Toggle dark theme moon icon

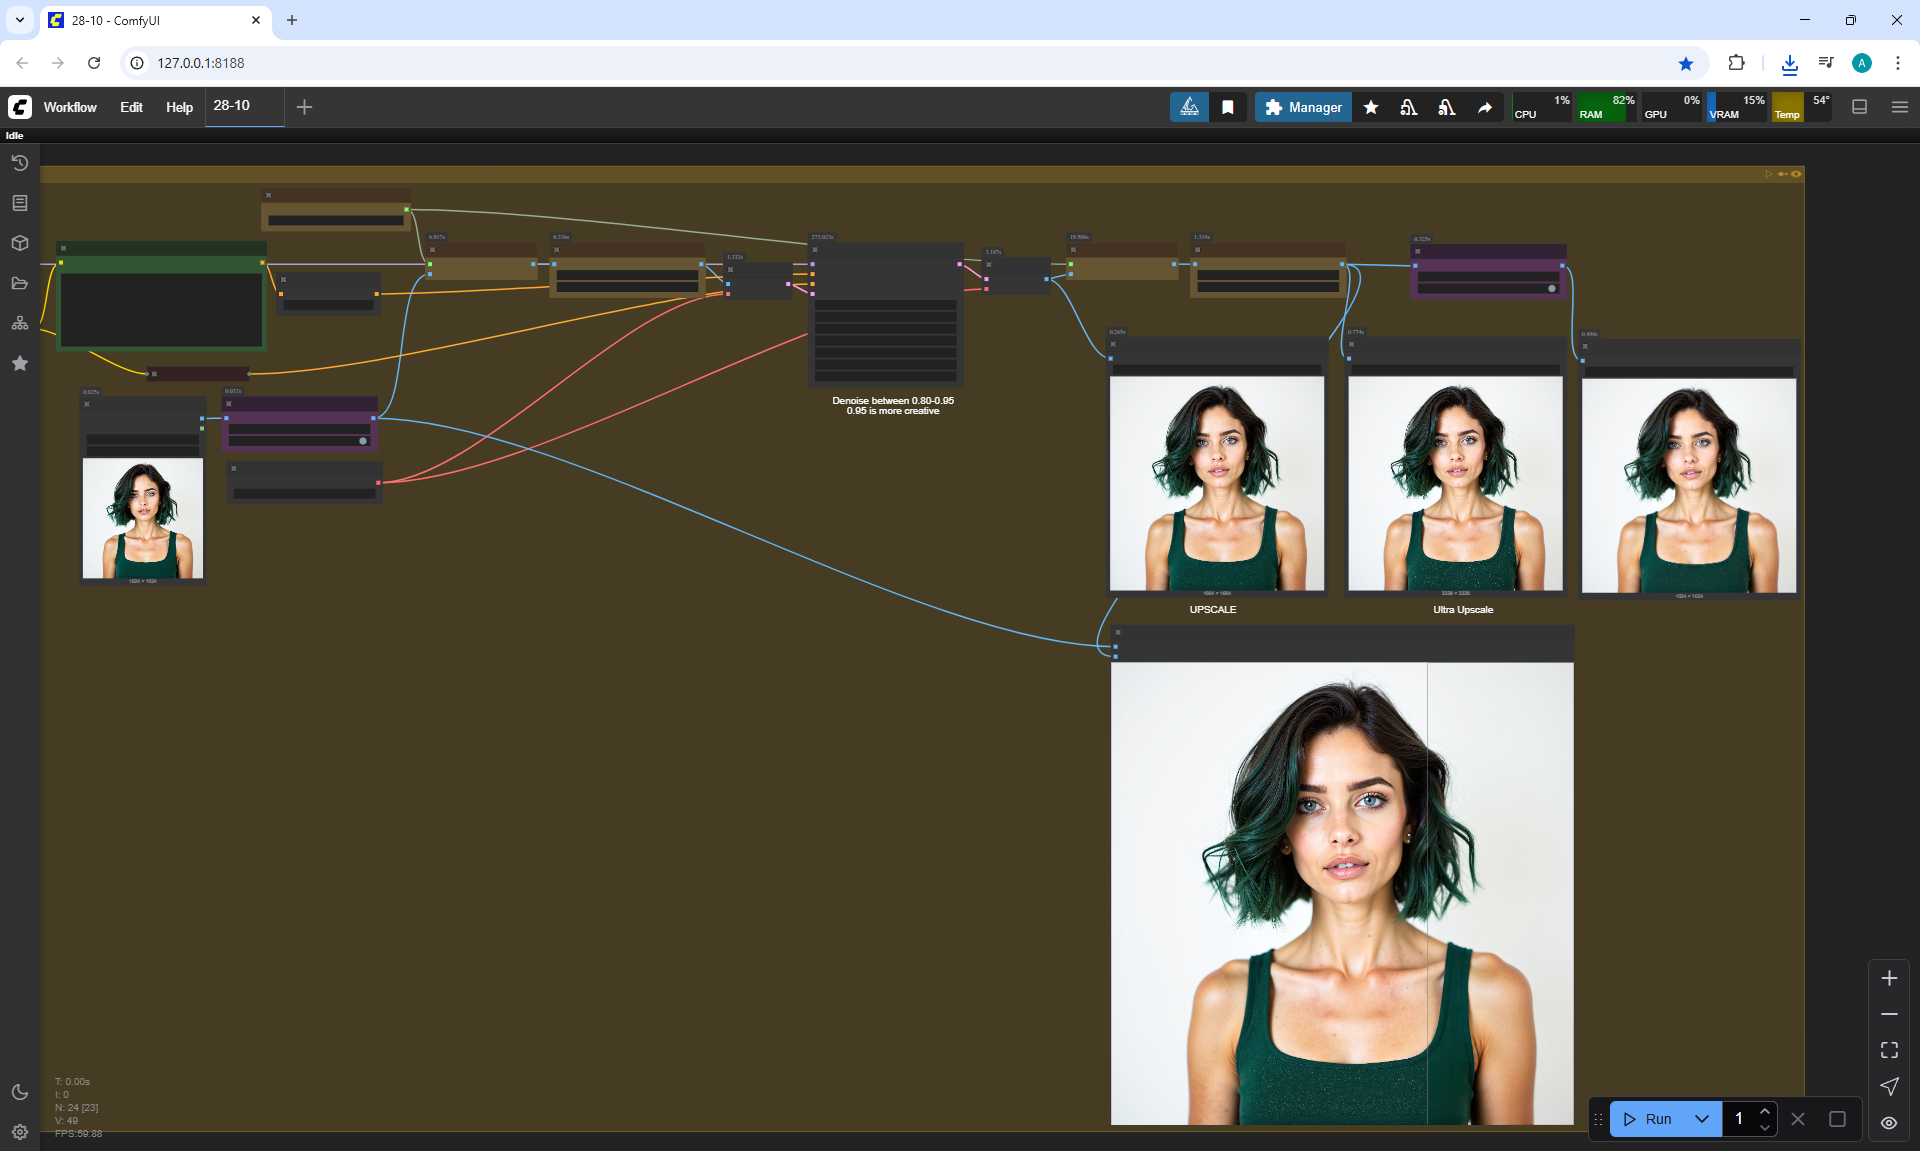[x=19, y=1092]
